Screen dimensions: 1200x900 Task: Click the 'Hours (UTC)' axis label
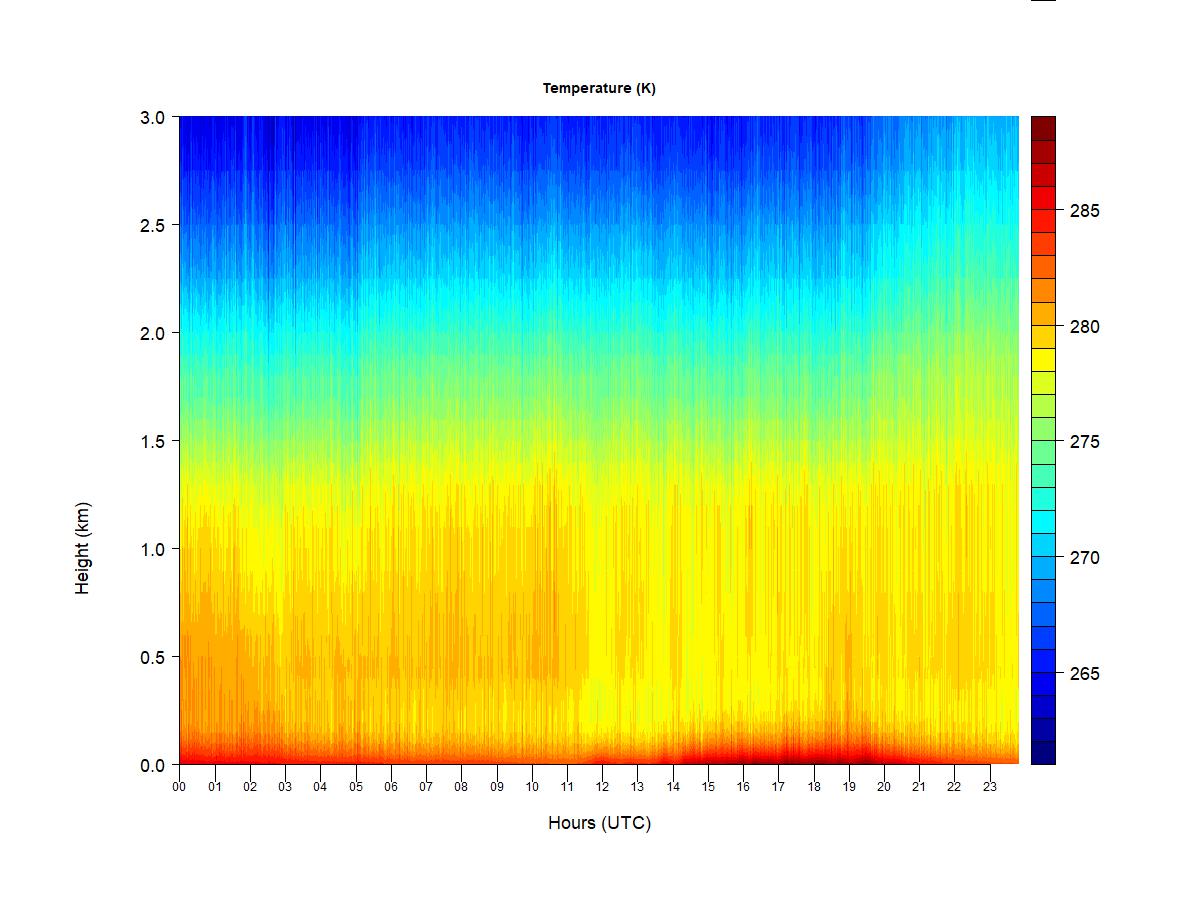599,823
